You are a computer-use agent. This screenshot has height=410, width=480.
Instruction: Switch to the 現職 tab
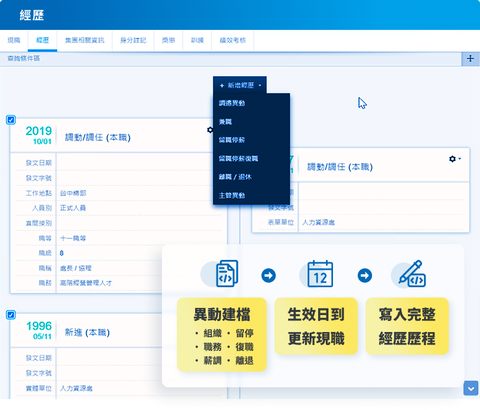coord(14,40)
